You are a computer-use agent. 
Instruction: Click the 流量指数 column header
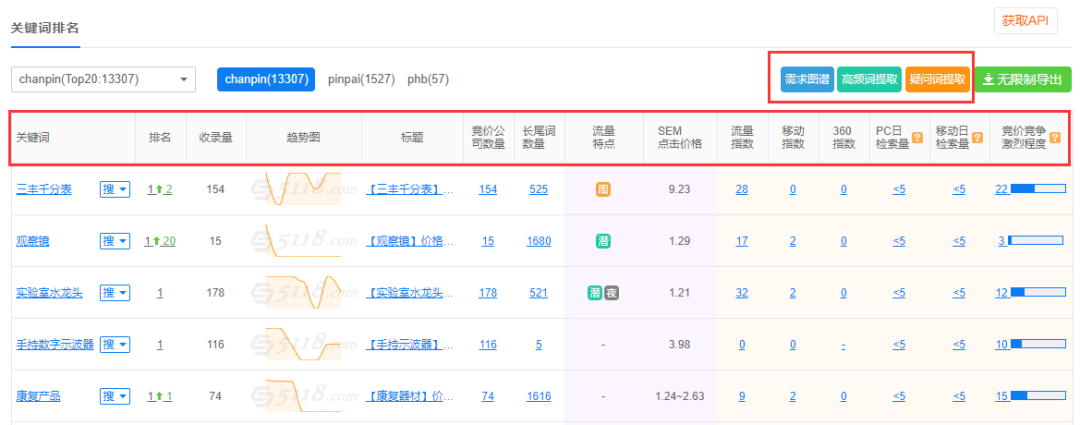coord(742,138)
